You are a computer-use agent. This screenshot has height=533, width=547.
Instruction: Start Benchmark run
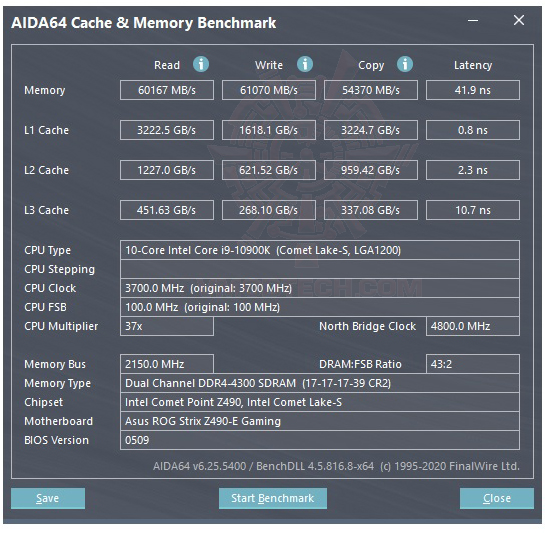(273, 498)
